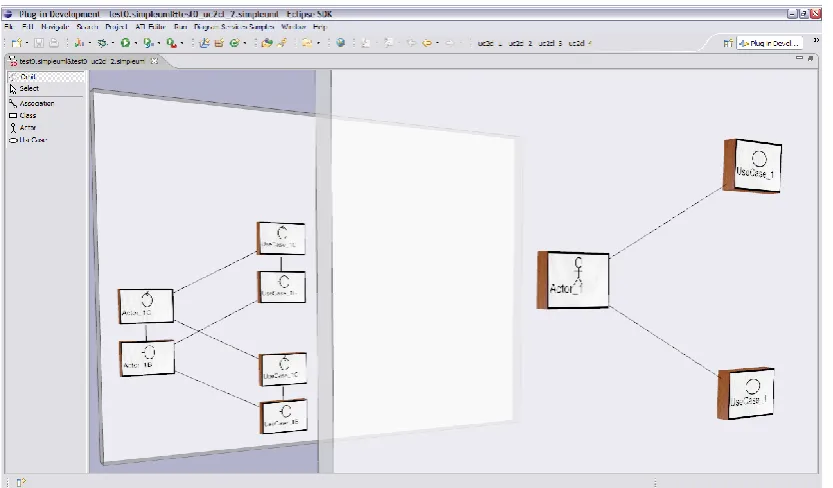The image size is (833, 488).
Task: Click the lower-right UseCase_1 3D node
Action: click(x=746, y=393)
